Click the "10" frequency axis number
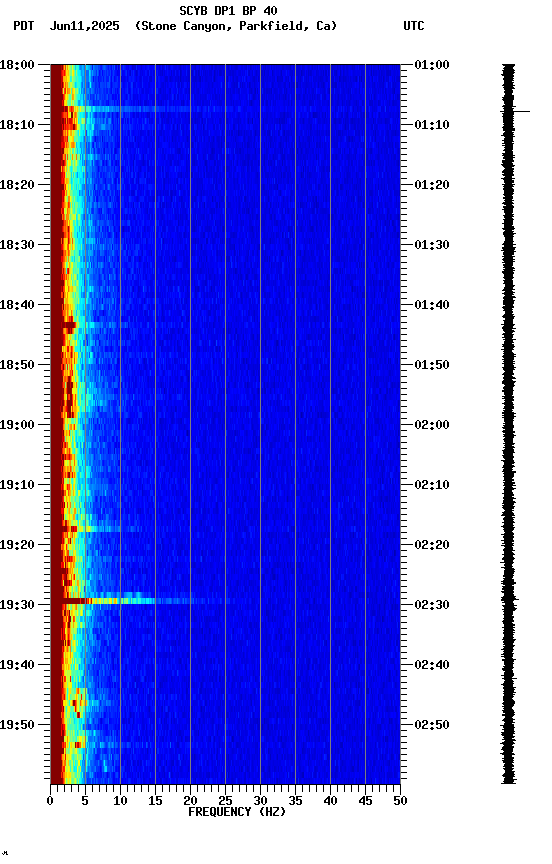 tap(120, 801)
